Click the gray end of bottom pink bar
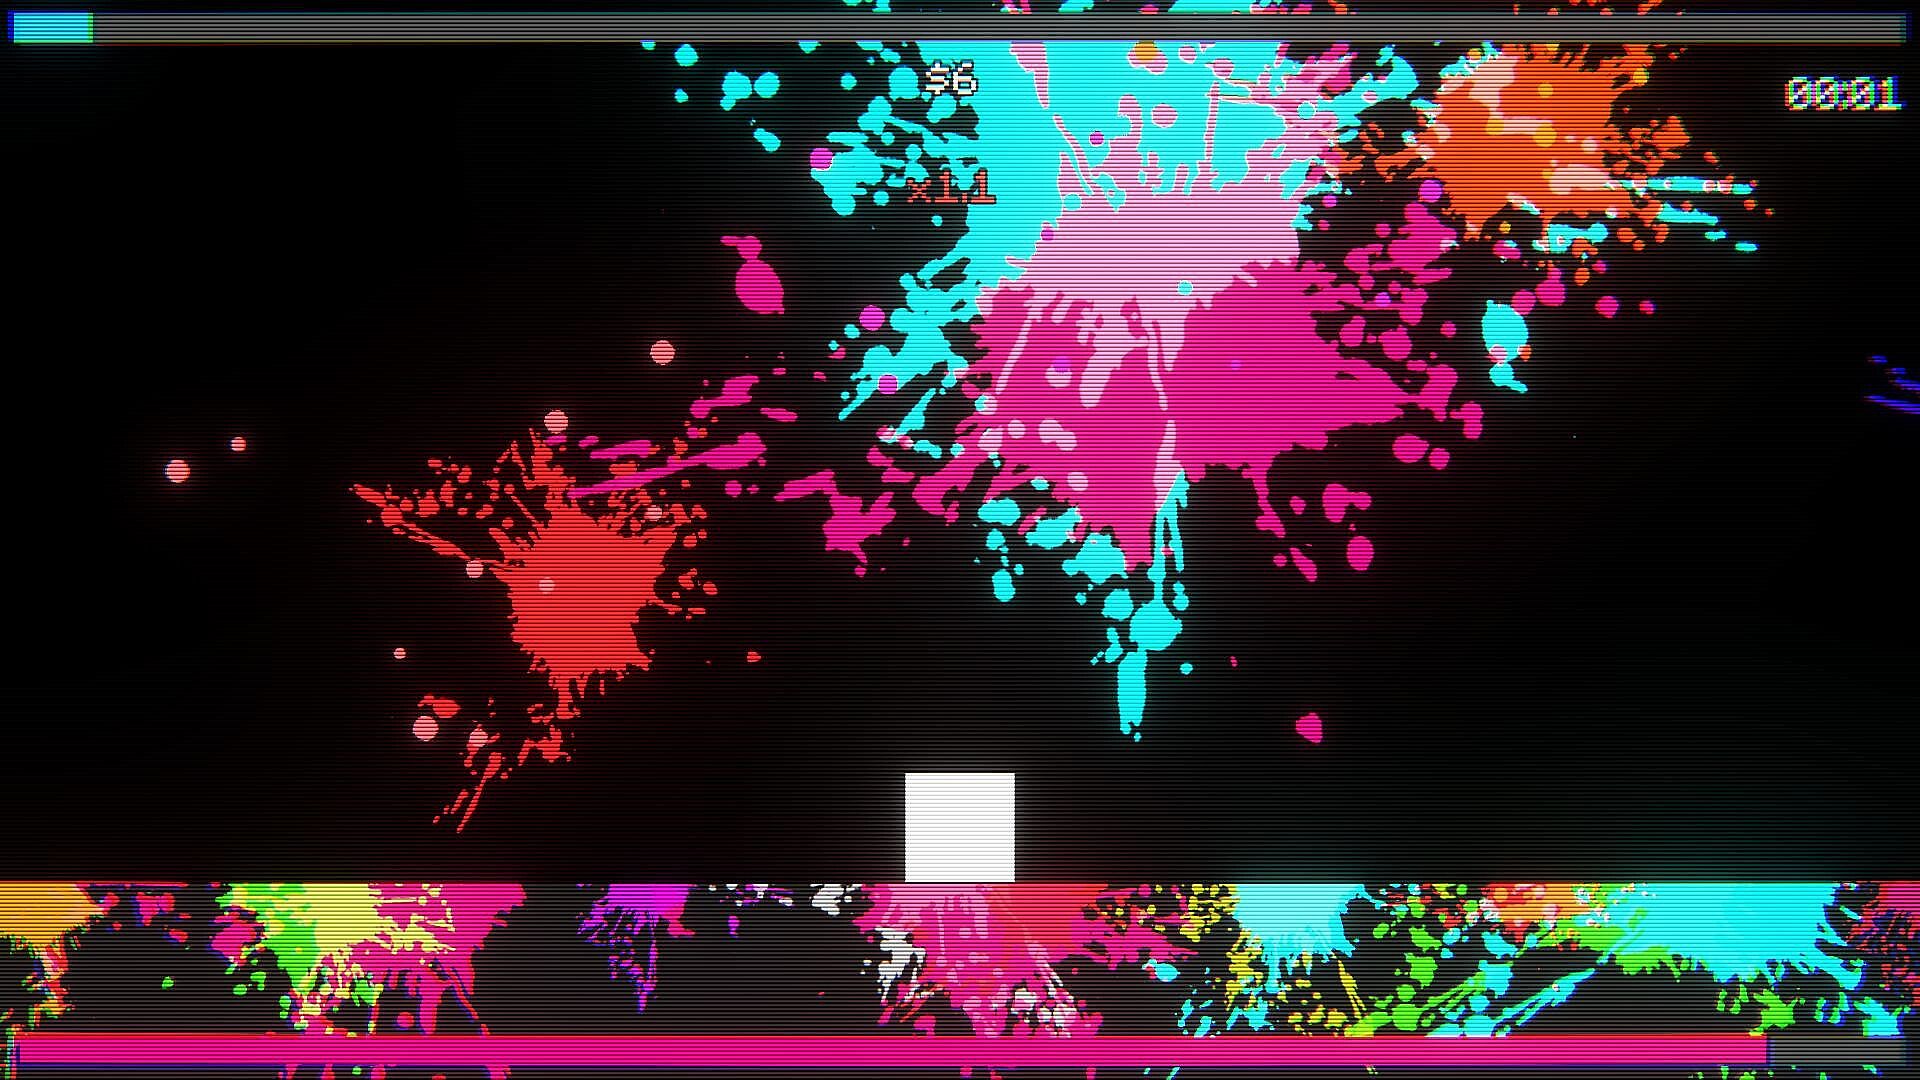 [1835, 1050]
